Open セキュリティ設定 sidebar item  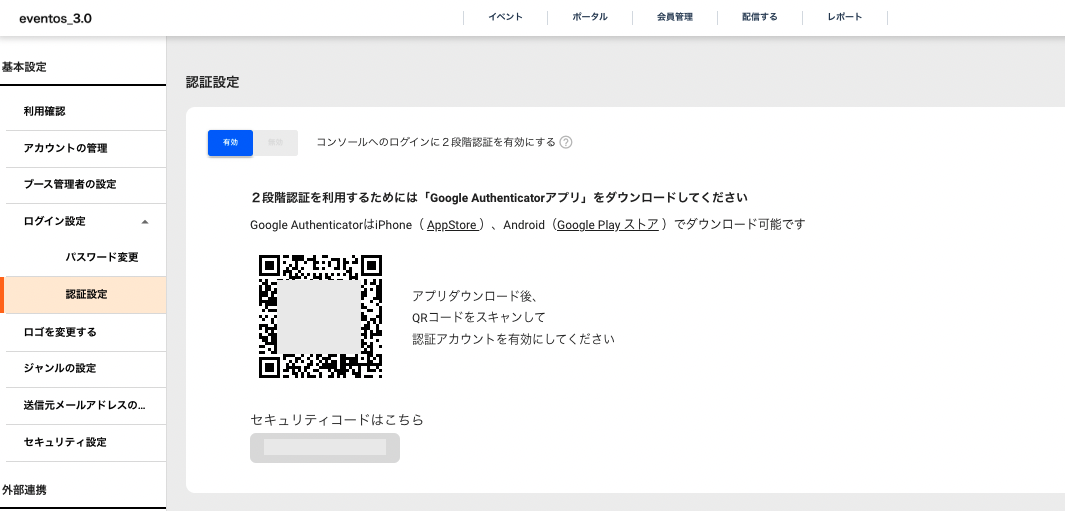pyautogui.click(x=65, y=442)
